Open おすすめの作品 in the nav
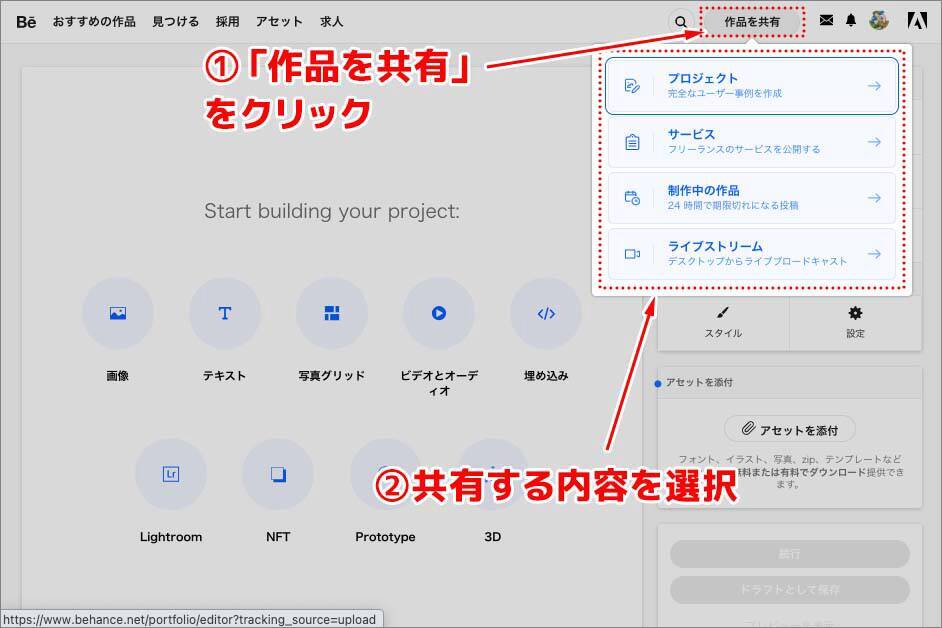This screenshot has width=942, height=628. coord(94,22)
